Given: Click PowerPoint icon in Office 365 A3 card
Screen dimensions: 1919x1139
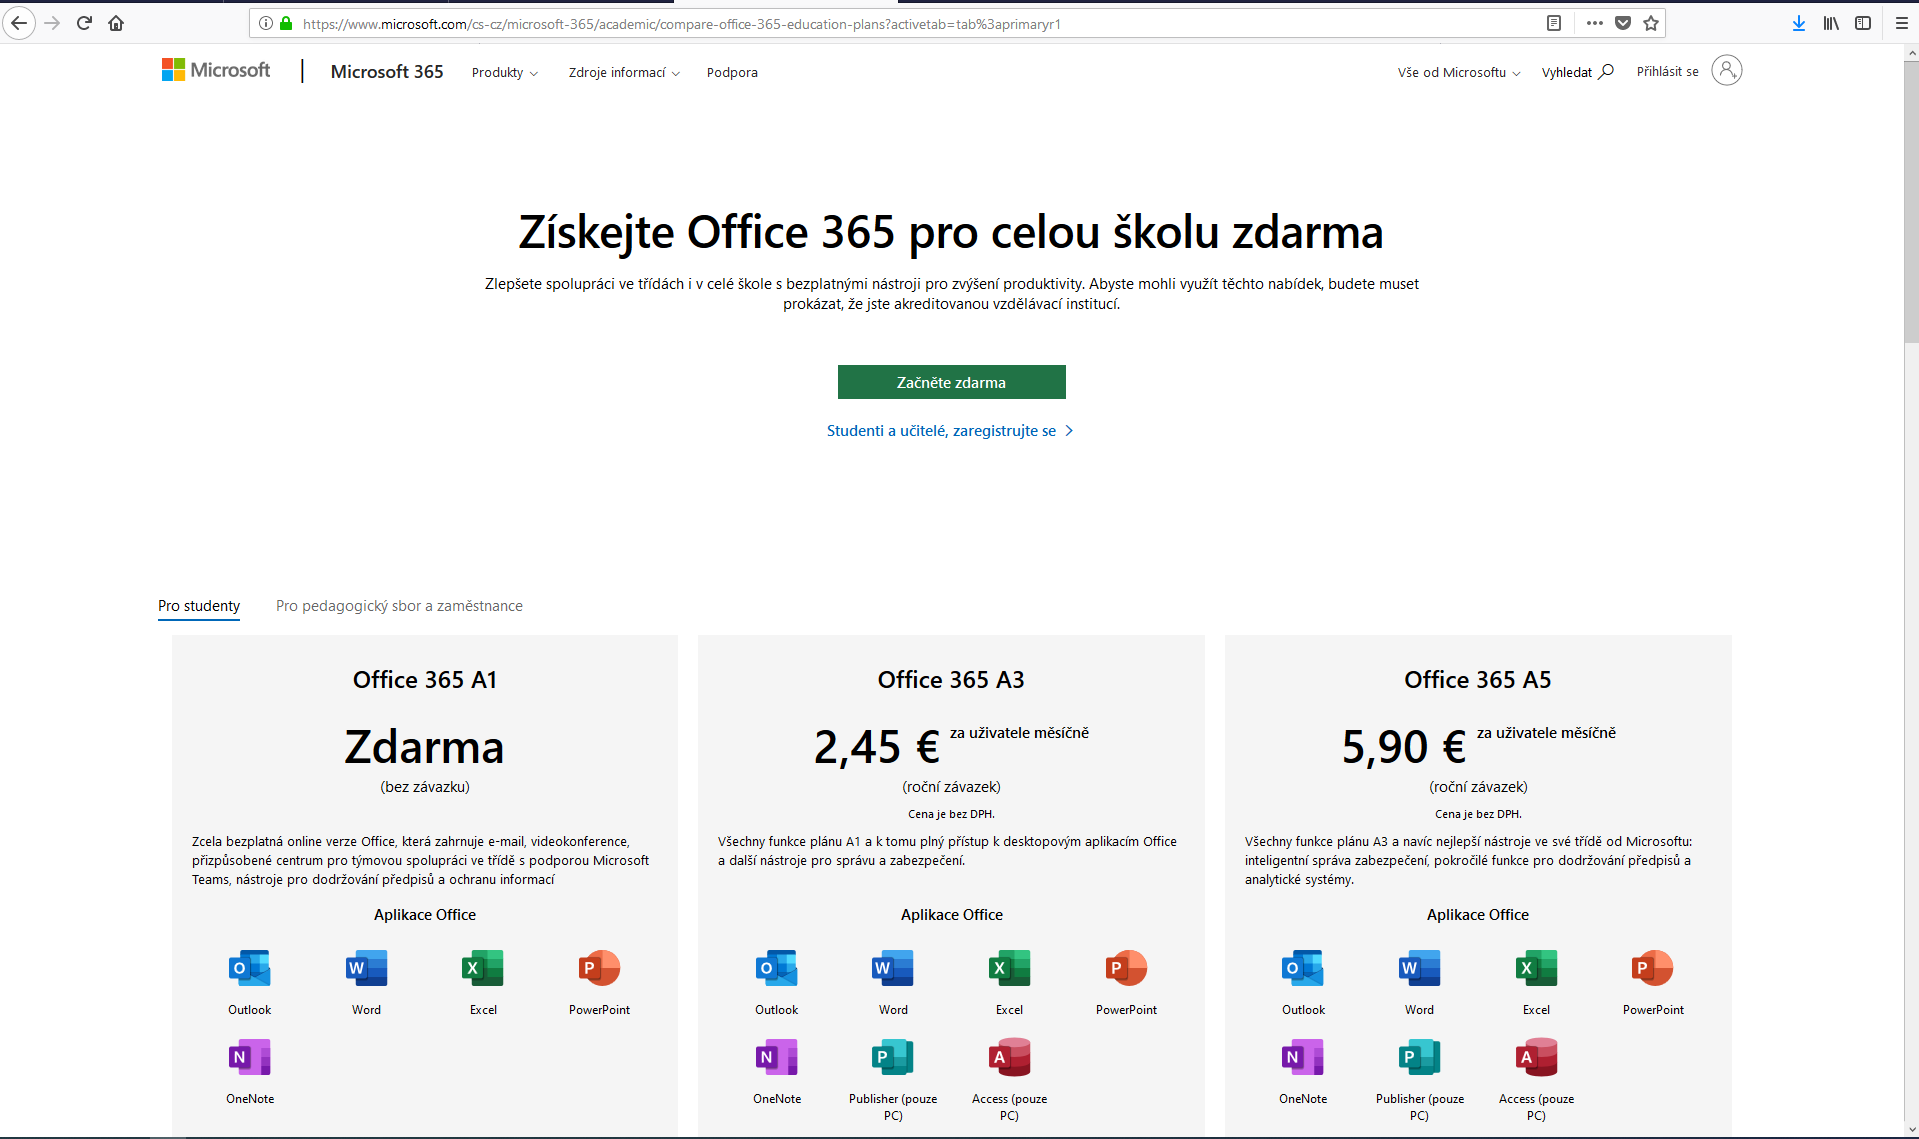Looking at the screenshot, I should coord(1126,968).
